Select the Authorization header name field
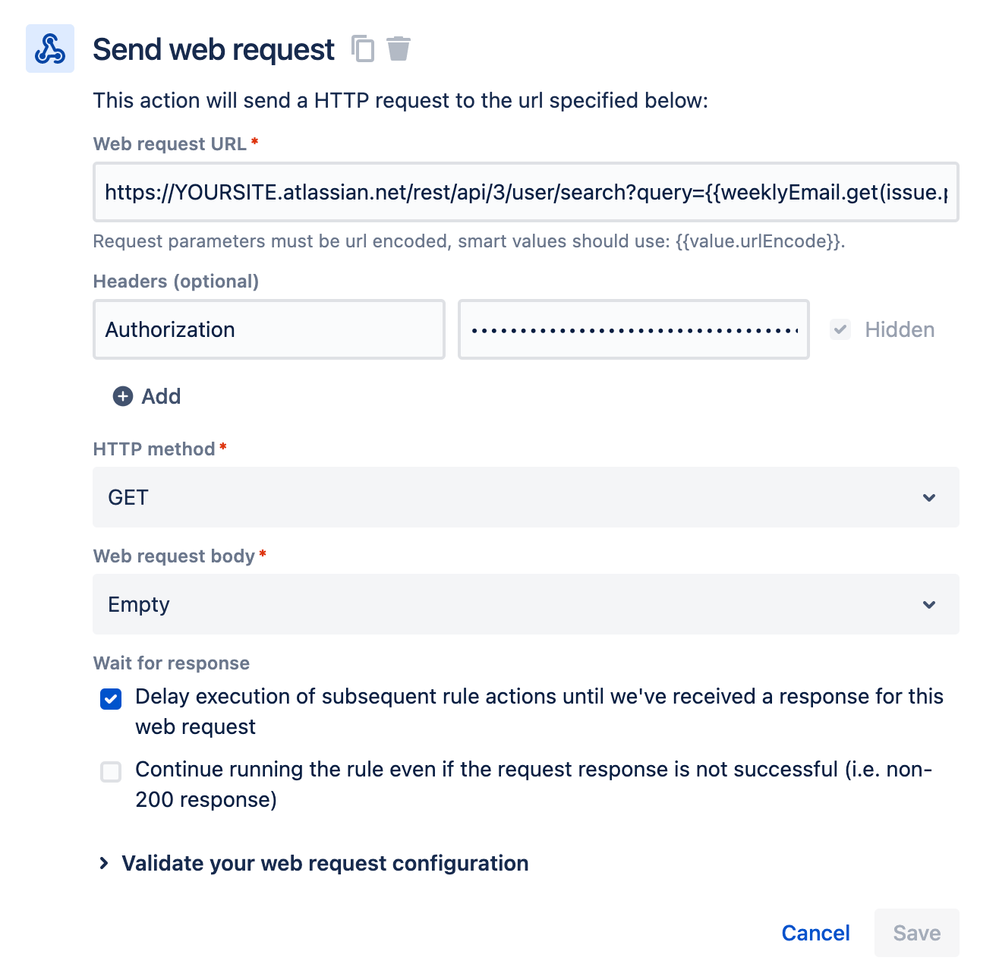 (269, 329)
